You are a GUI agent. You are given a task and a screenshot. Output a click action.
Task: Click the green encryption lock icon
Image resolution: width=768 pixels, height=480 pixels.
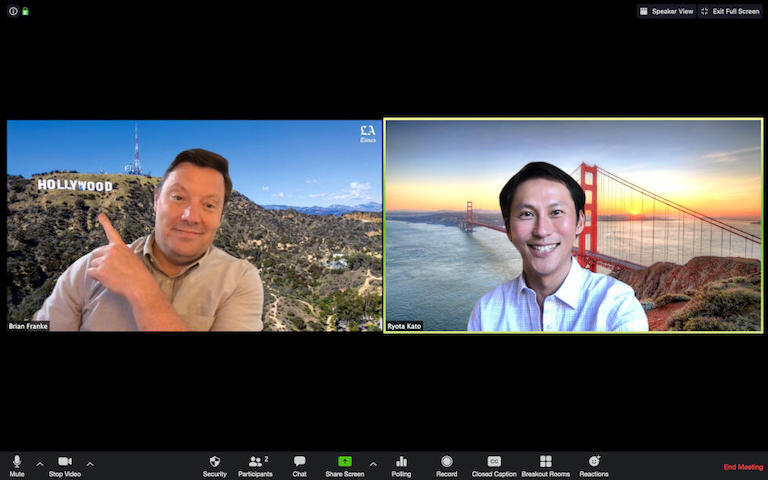[25, 11]
